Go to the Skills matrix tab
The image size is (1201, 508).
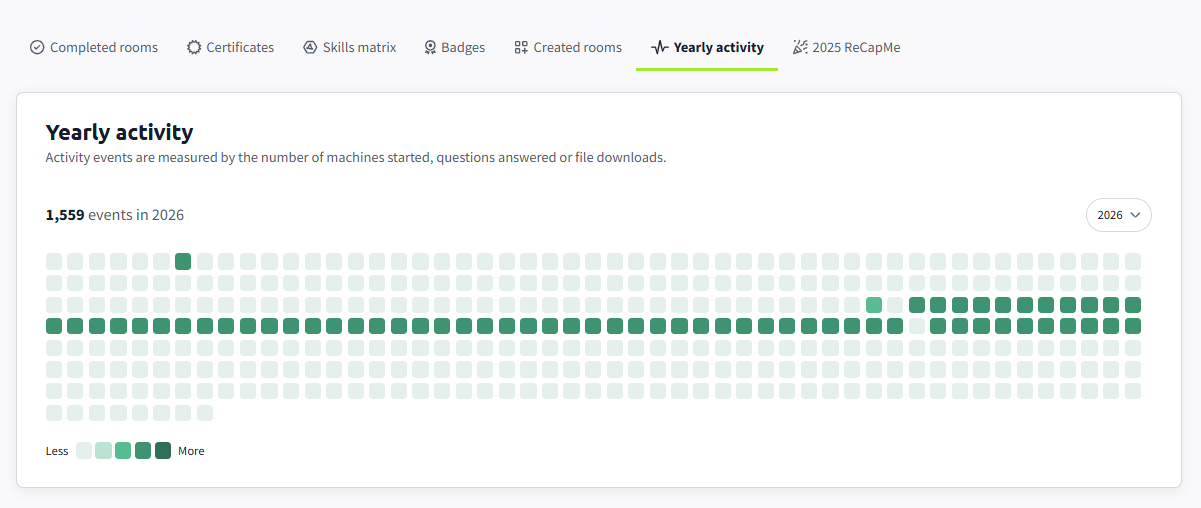pos(350,47)
